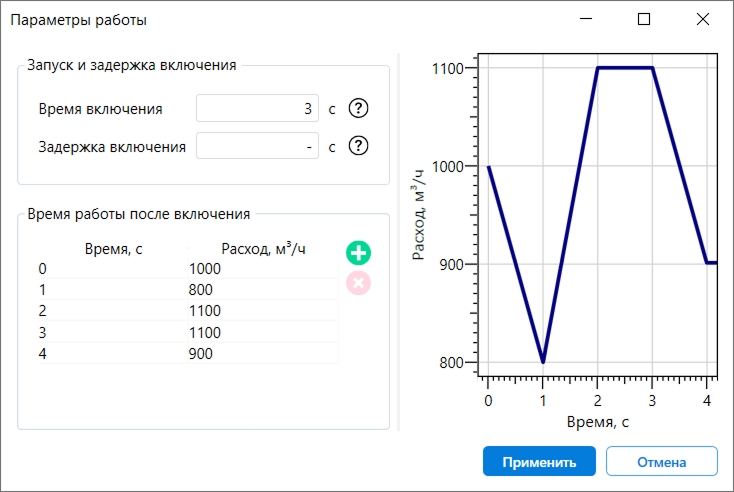Cancel the dialog with the Отмена button
Screen dimensions: 734x492
[x=661, y=462]
